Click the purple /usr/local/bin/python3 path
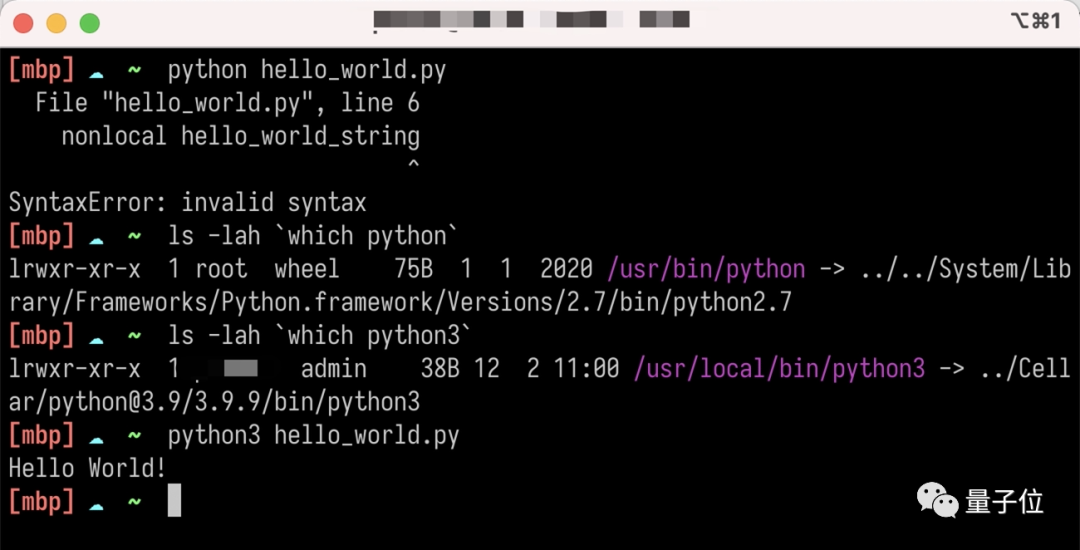This screenshot has height=550, width=1080. pyautogui.click(x=779, y=369)
